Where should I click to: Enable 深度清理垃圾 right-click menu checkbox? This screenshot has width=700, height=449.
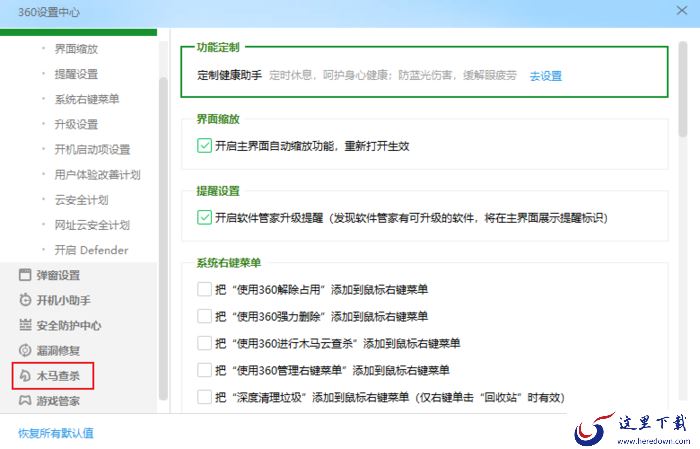click(204, 397)
